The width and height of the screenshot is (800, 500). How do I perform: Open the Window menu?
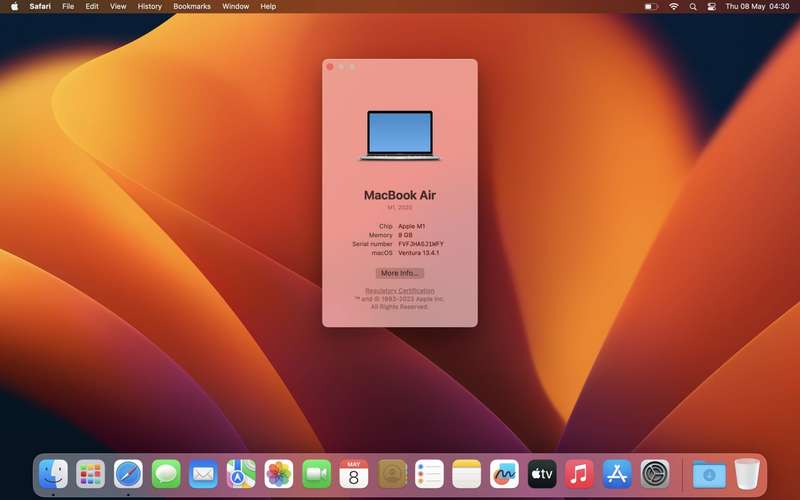(235, 7)
